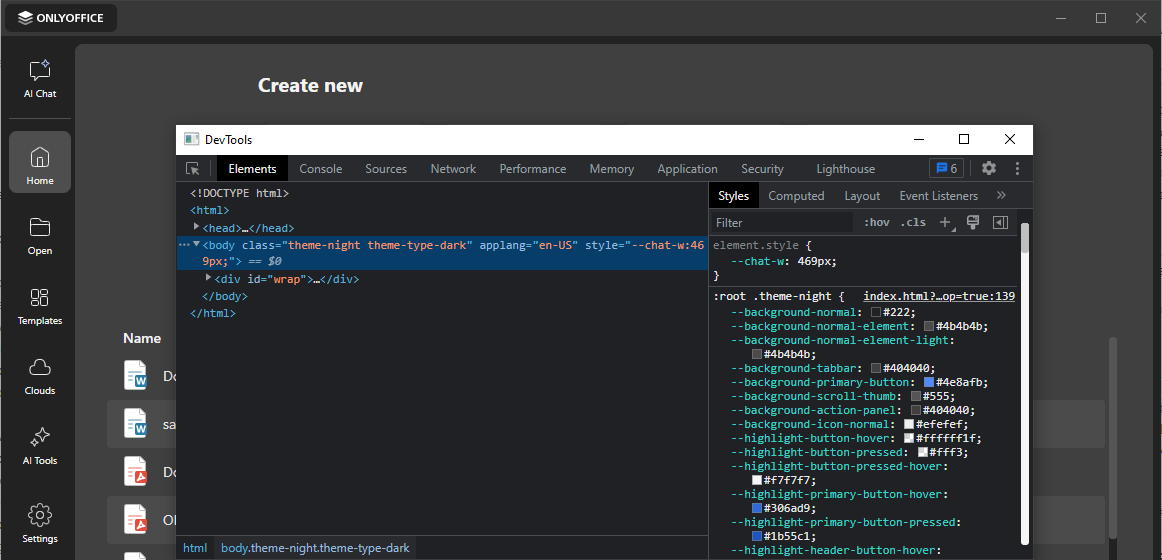Image resolution: width=1162 pixels, height=560 pixels.
Task: Click the body.theme-night.theme-type-dark breadcrumb
Action: pyautogui.click(x=315, y=548)
